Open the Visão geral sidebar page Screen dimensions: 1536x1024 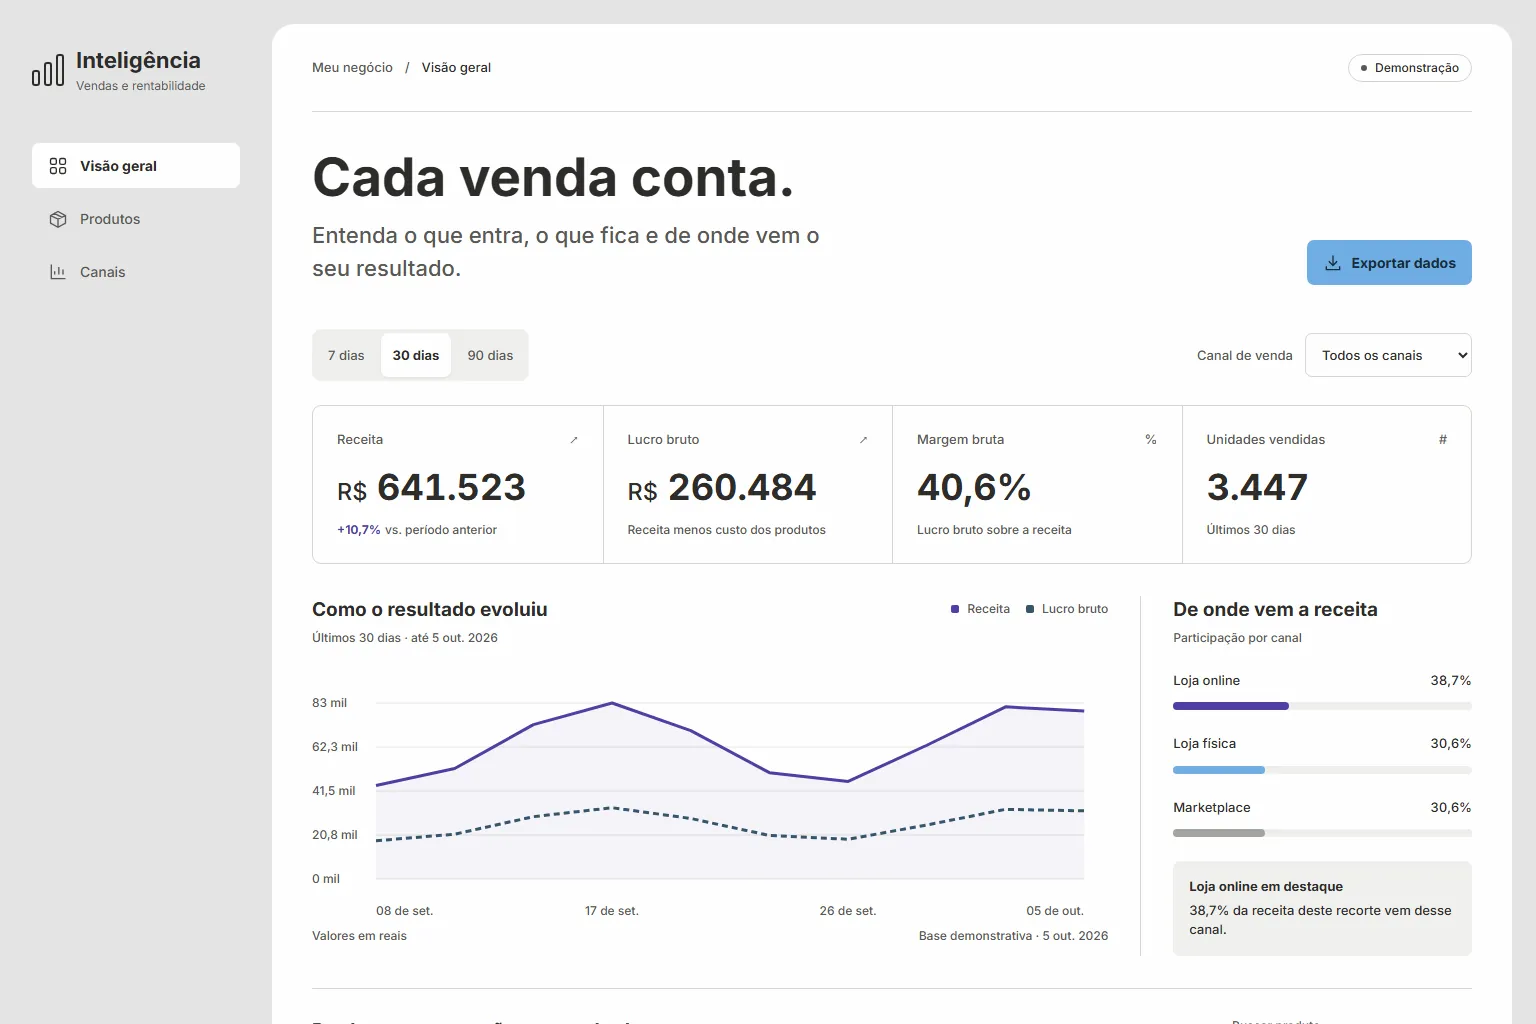click(136, 166)
